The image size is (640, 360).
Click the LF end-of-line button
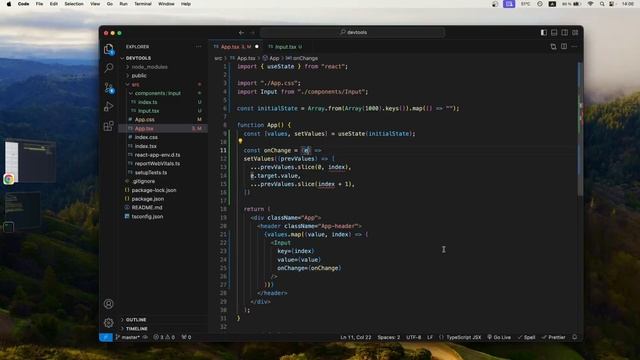tap(430, 337)
